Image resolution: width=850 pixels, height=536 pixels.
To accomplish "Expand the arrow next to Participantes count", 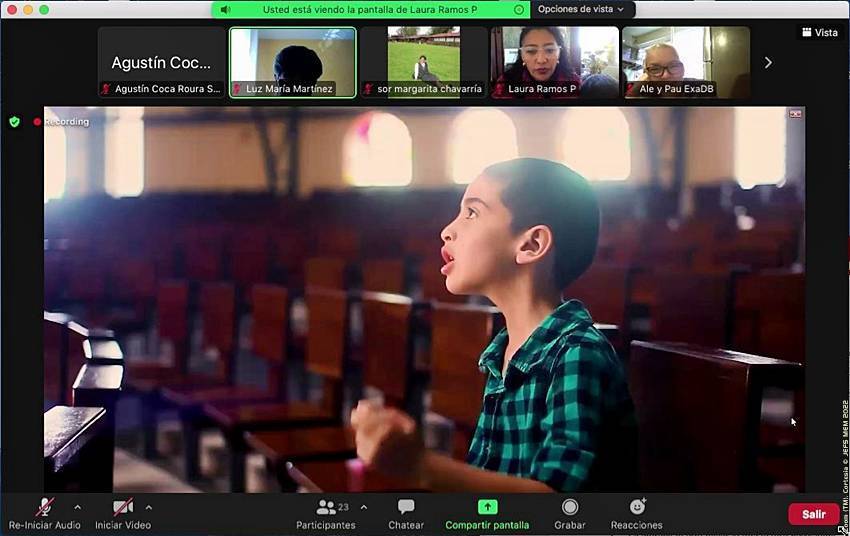I will tap(364, 507).
